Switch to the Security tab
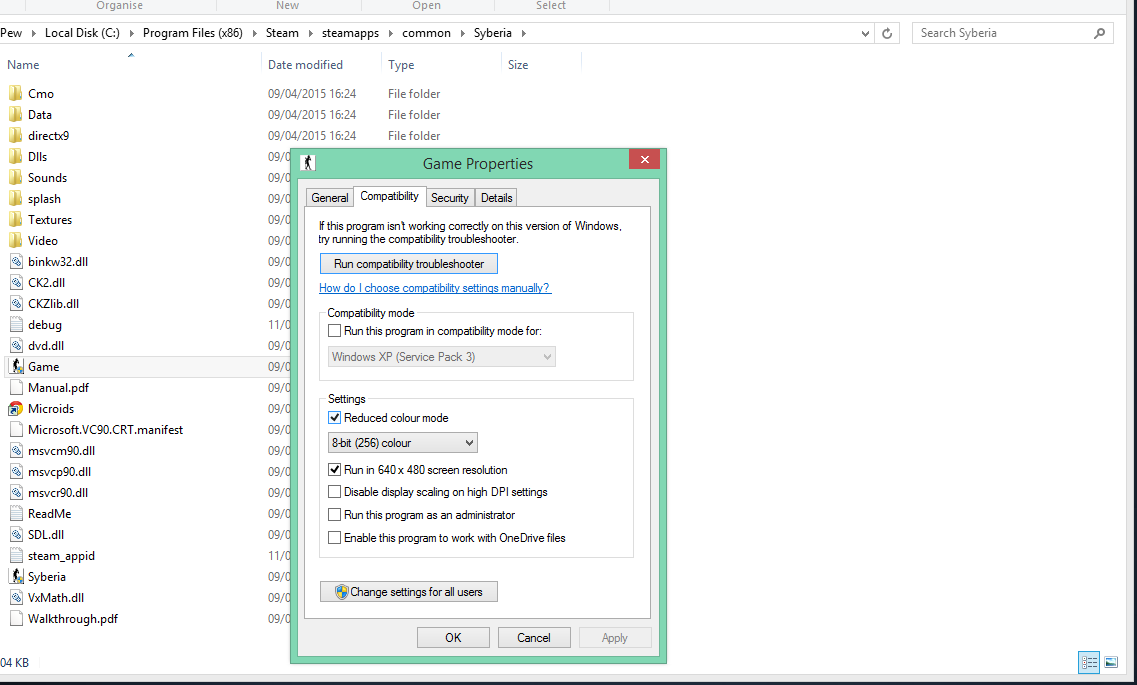This screenshot has height=685, width=1137. (x=450, y=198)
